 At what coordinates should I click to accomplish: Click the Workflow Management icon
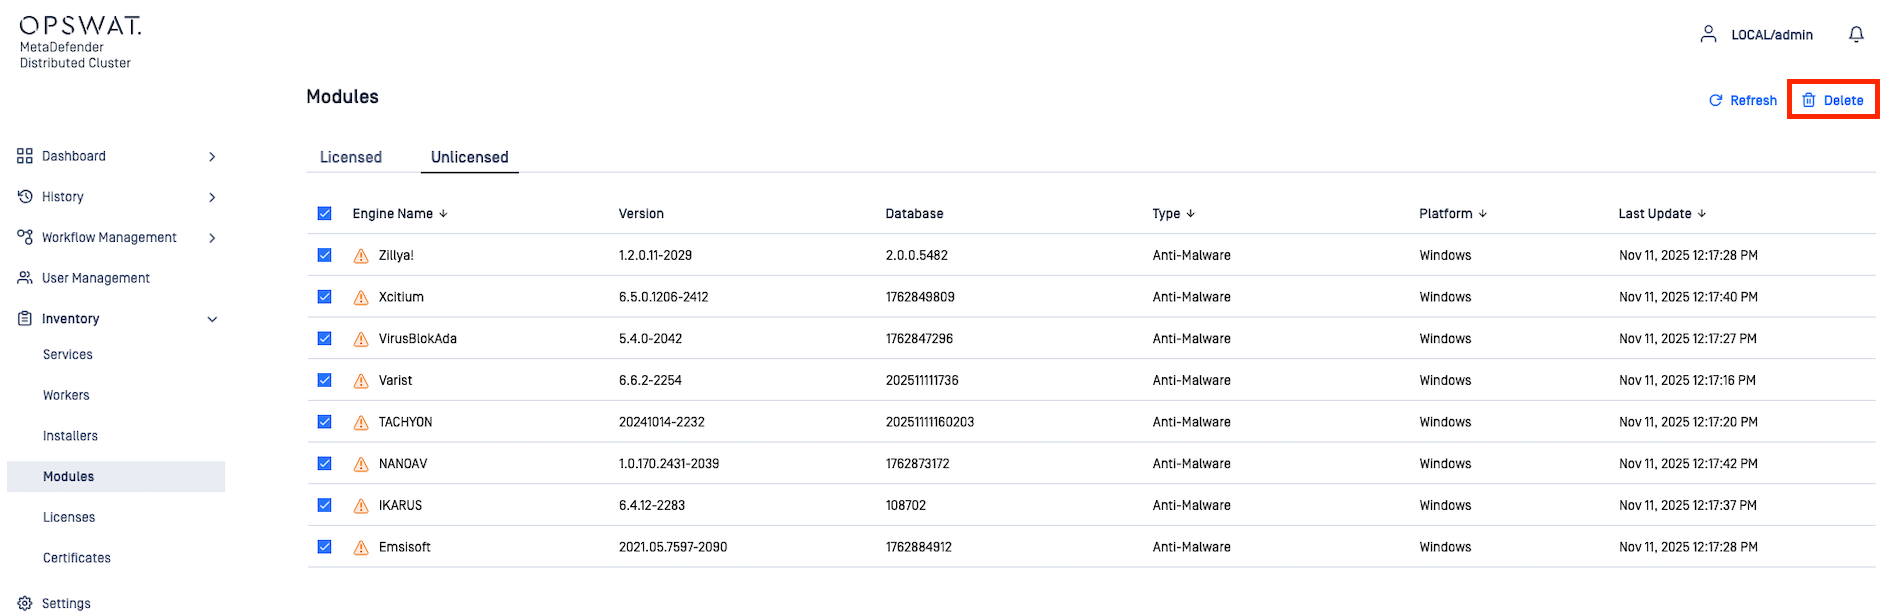[25, 237]
